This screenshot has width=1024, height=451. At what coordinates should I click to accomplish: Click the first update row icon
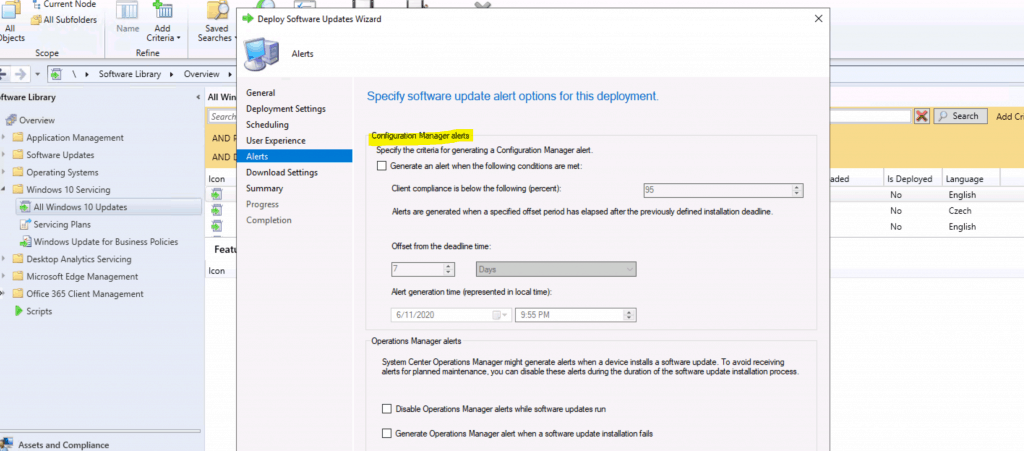[217, 194]
